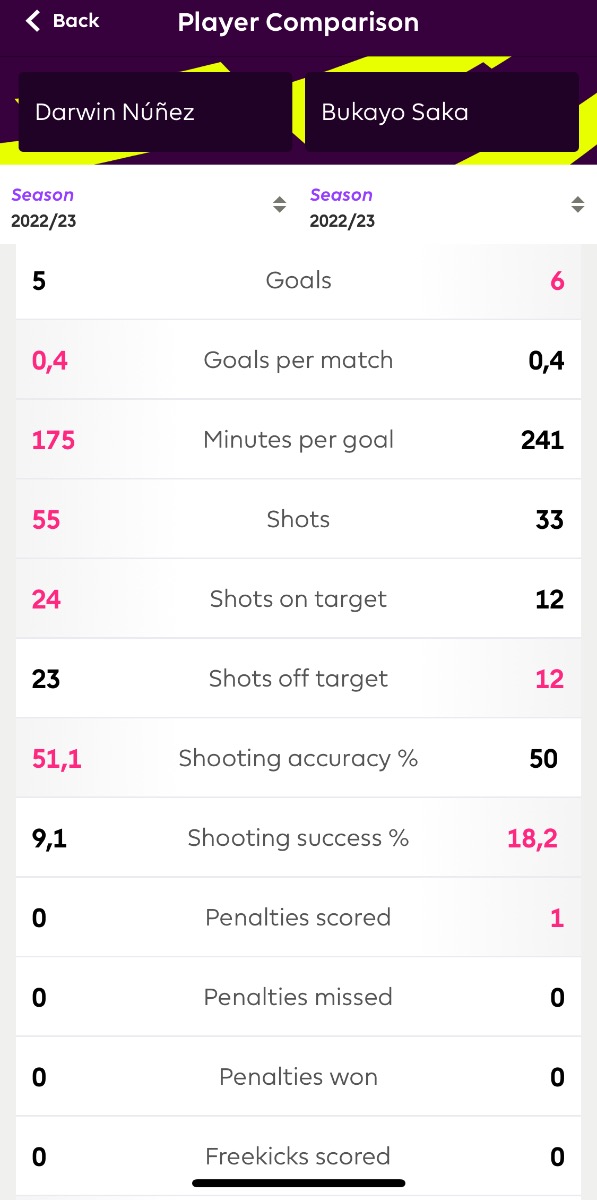Image resolution: width=597 pixels, height=1200 pixels.
Task: Select the Penalties missed row
Action: (298, 997)
